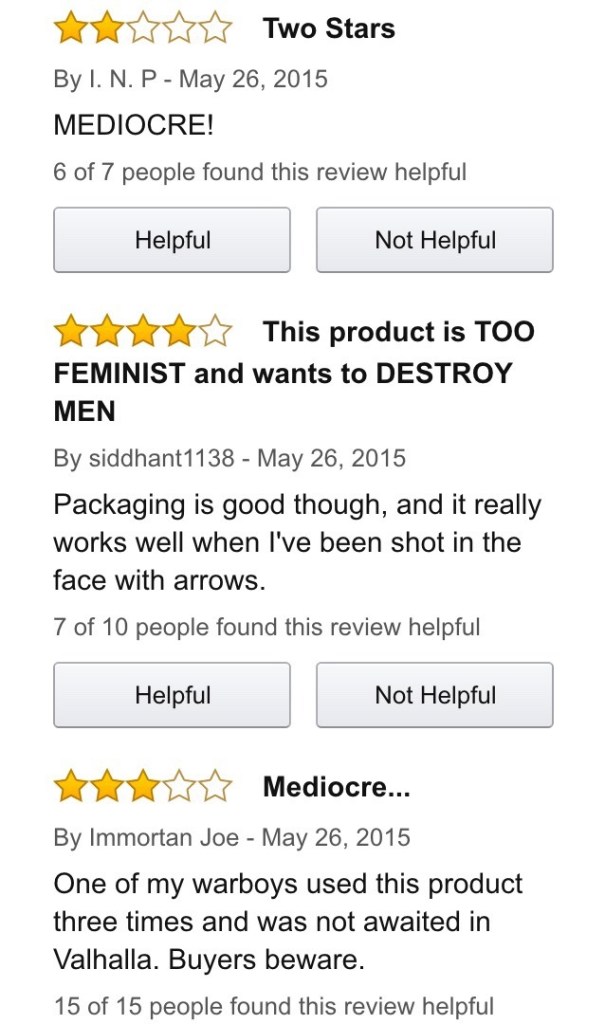Tap the "15 of 15 people" helpful count

coord(273,1006)
